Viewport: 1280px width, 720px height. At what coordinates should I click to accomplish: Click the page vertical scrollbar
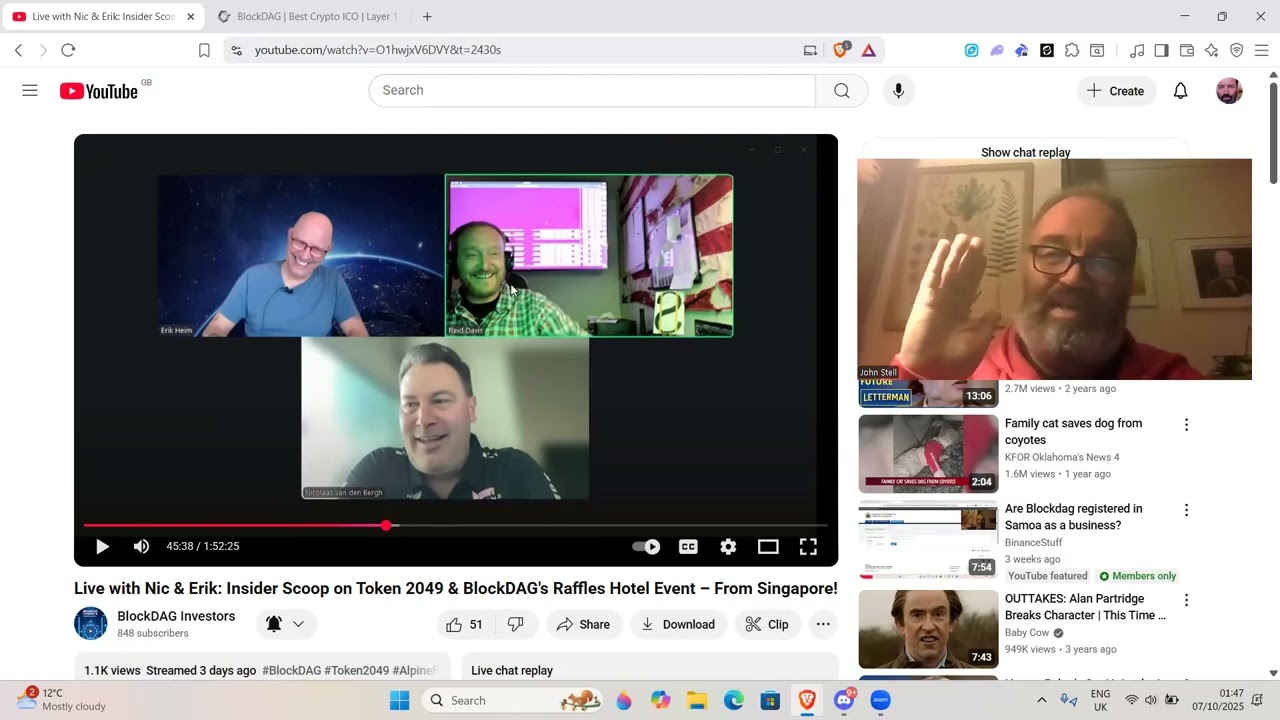tap(1273, 132)
